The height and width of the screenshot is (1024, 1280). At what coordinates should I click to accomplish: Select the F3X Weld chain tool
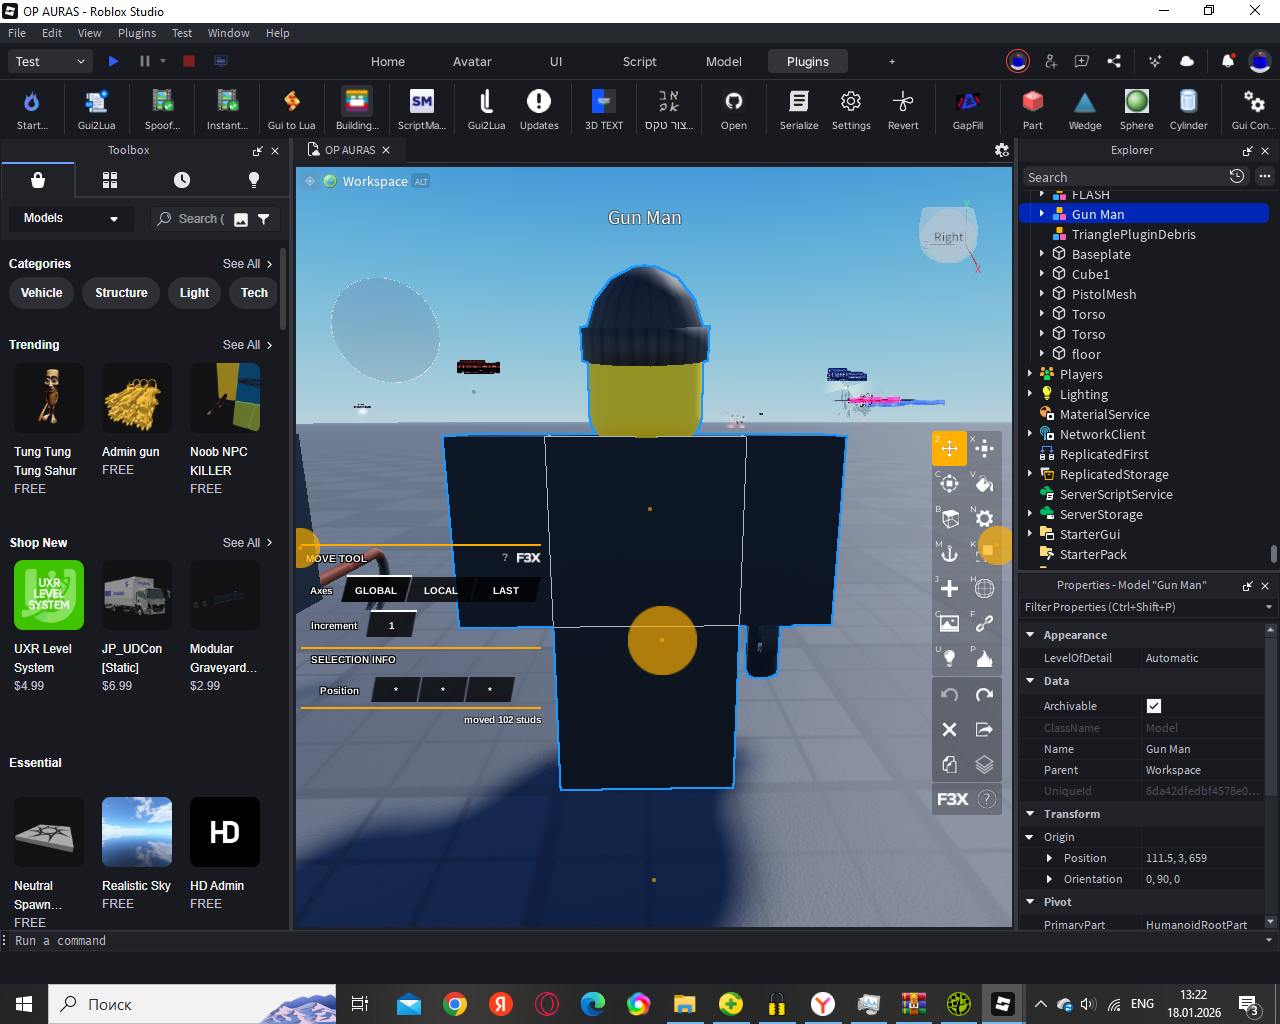click(x=984, y=623)
